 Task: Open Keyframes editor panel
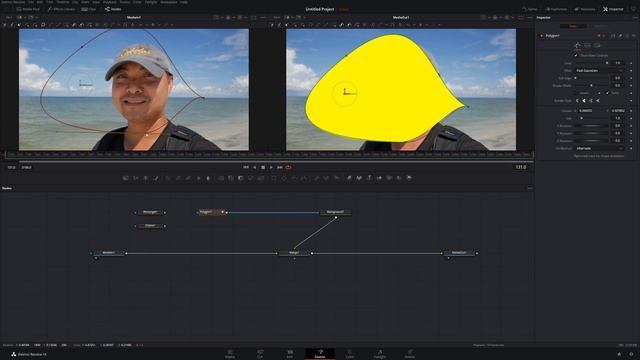pos(556,9)
